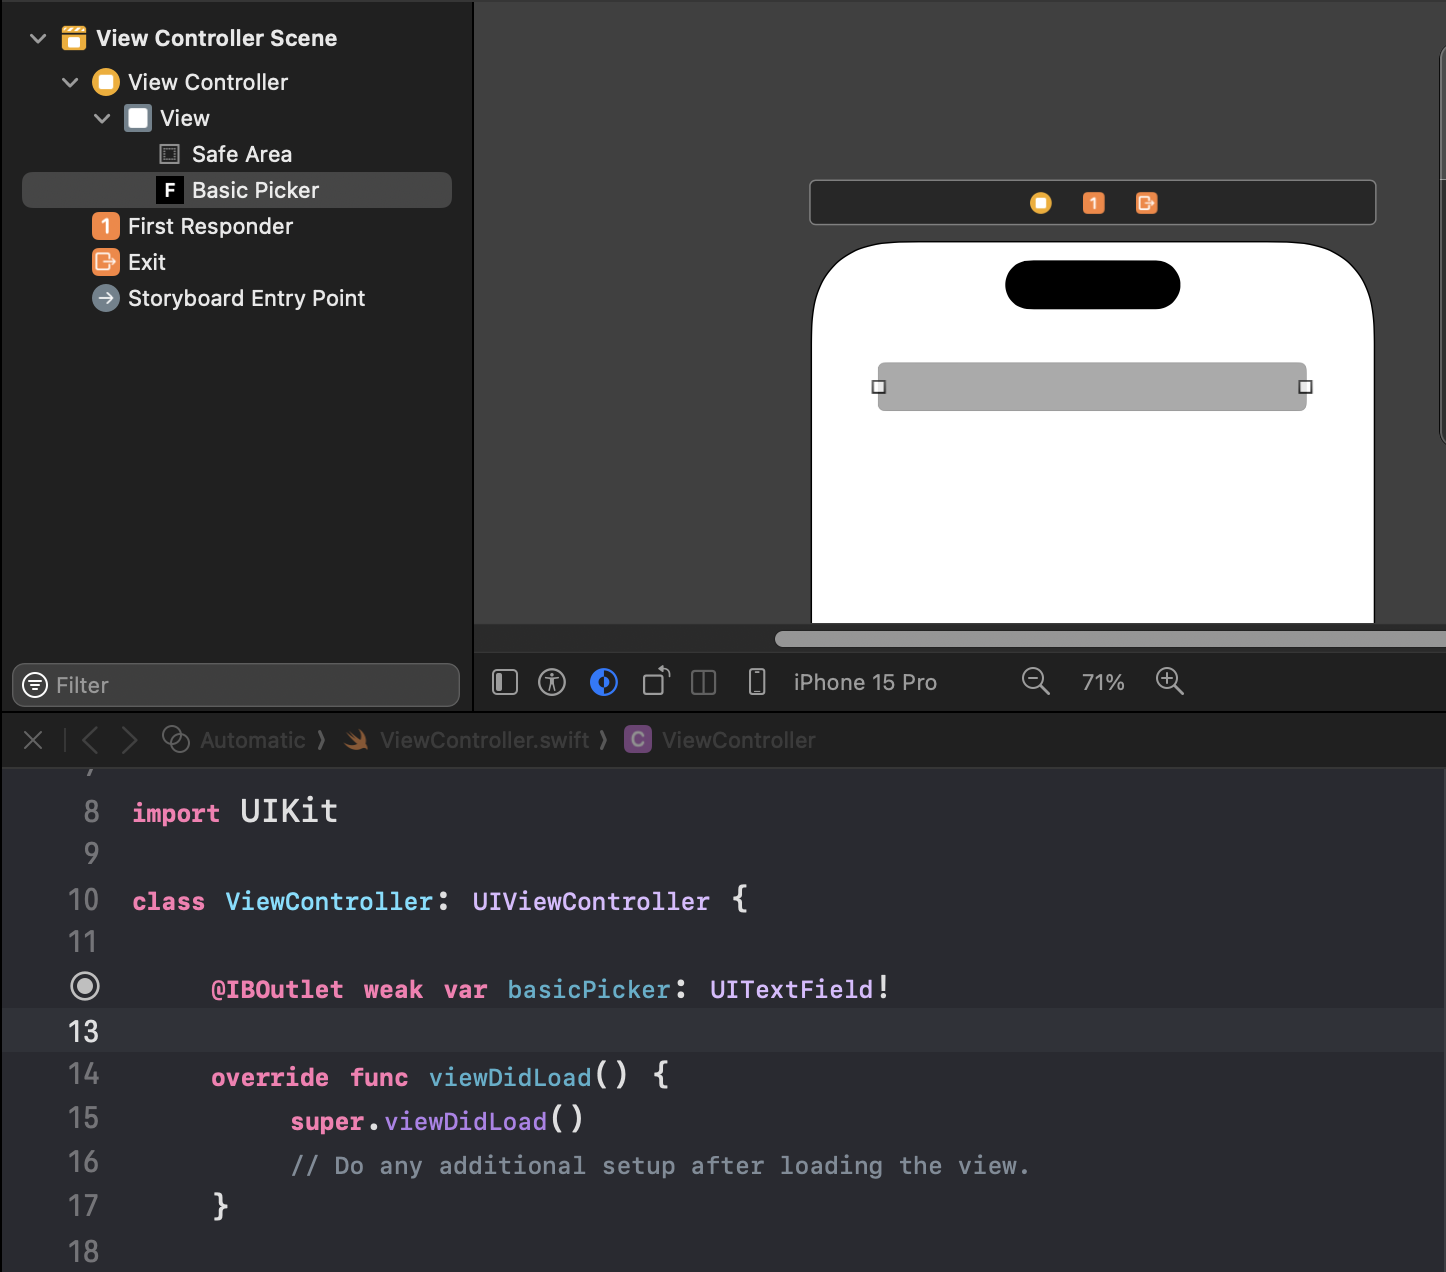Click the Swift file icon in the jump bar

click(x=356, y=740)
